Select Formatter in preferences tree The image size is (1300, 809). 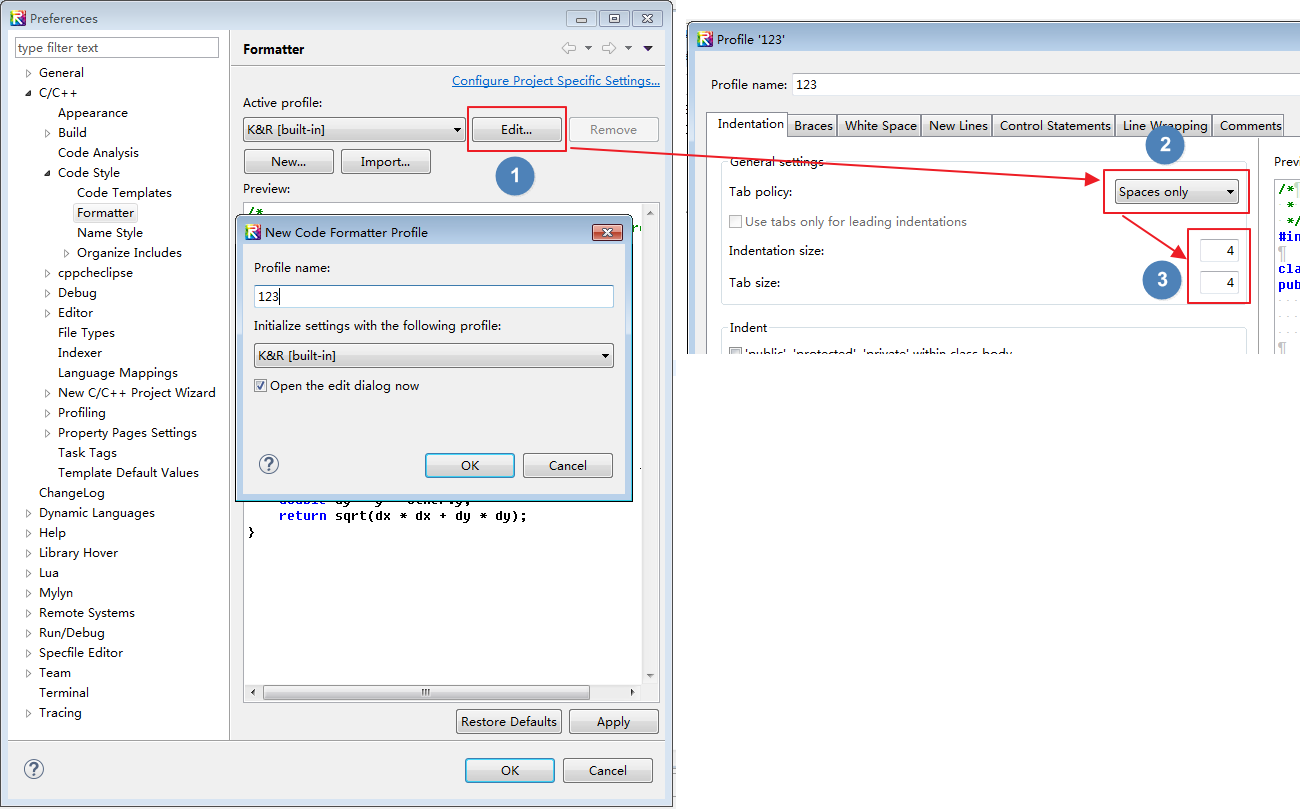pos(105,213)
